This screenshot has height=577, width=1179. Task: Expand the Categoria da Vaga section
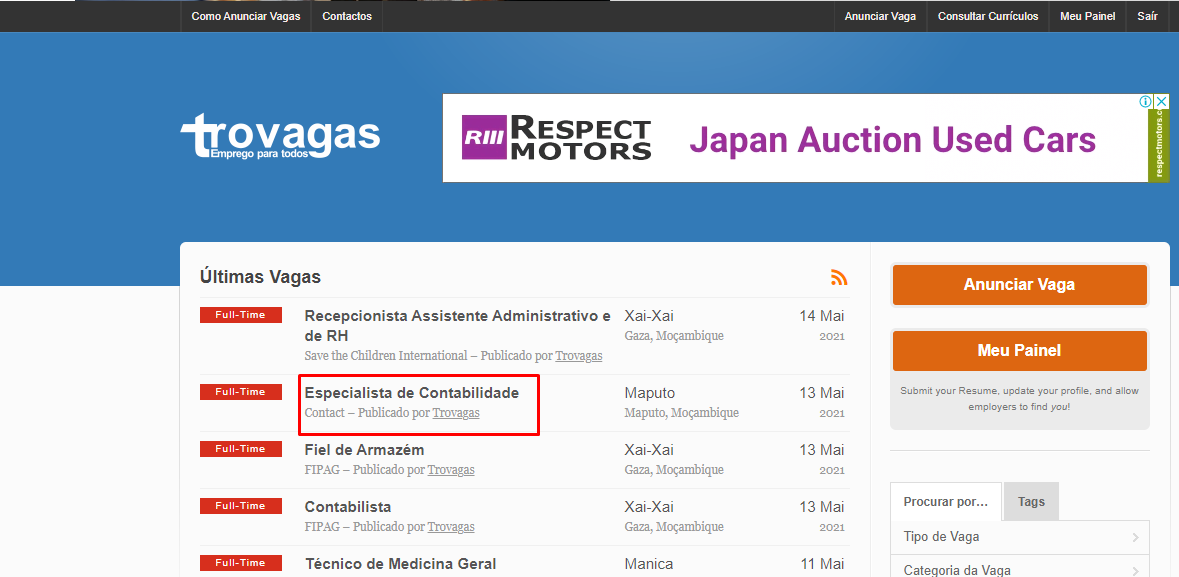pyautogui.click(x=1019, y=570)
